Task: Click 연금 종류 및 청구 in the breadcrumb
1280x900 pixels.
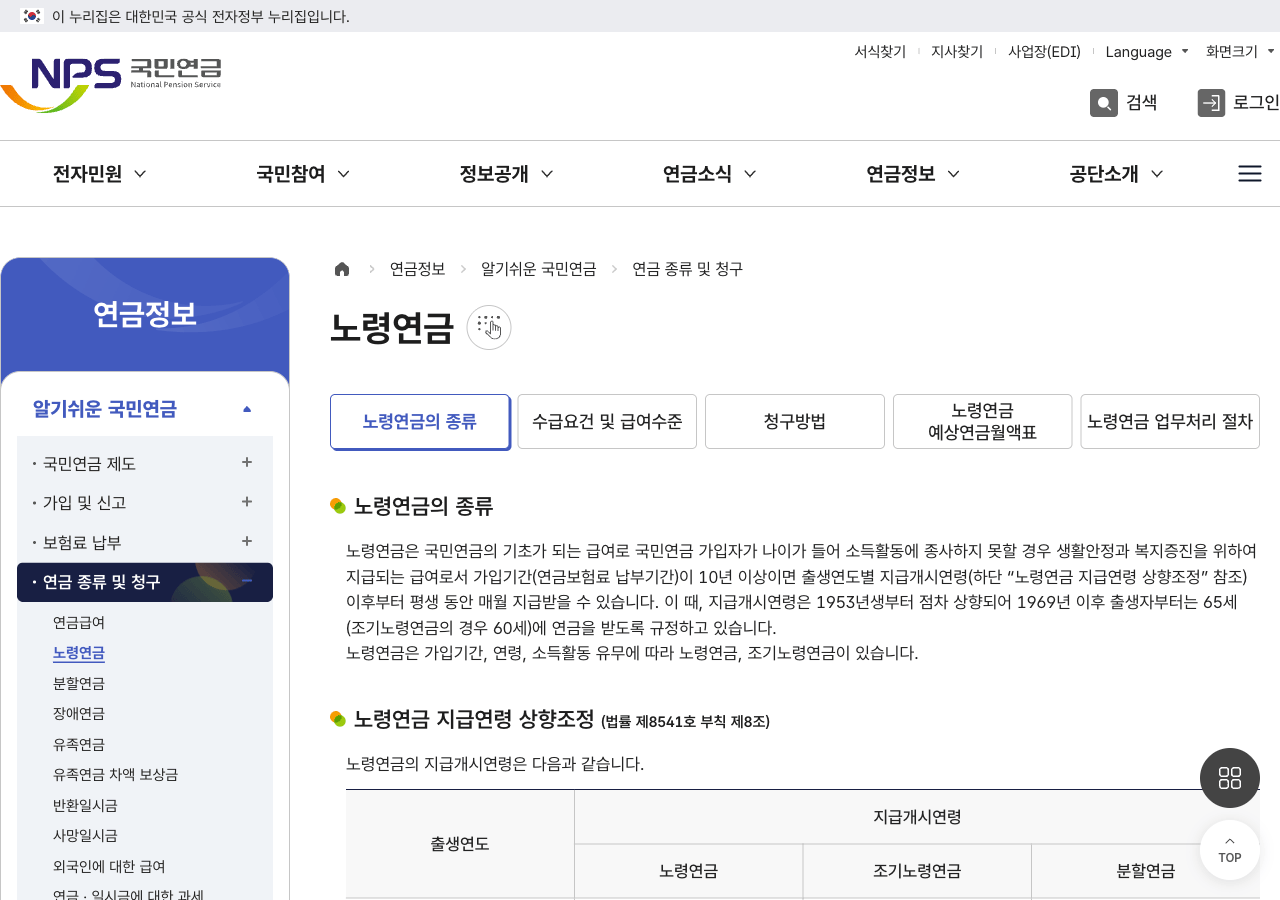Action: coord(688,269)
